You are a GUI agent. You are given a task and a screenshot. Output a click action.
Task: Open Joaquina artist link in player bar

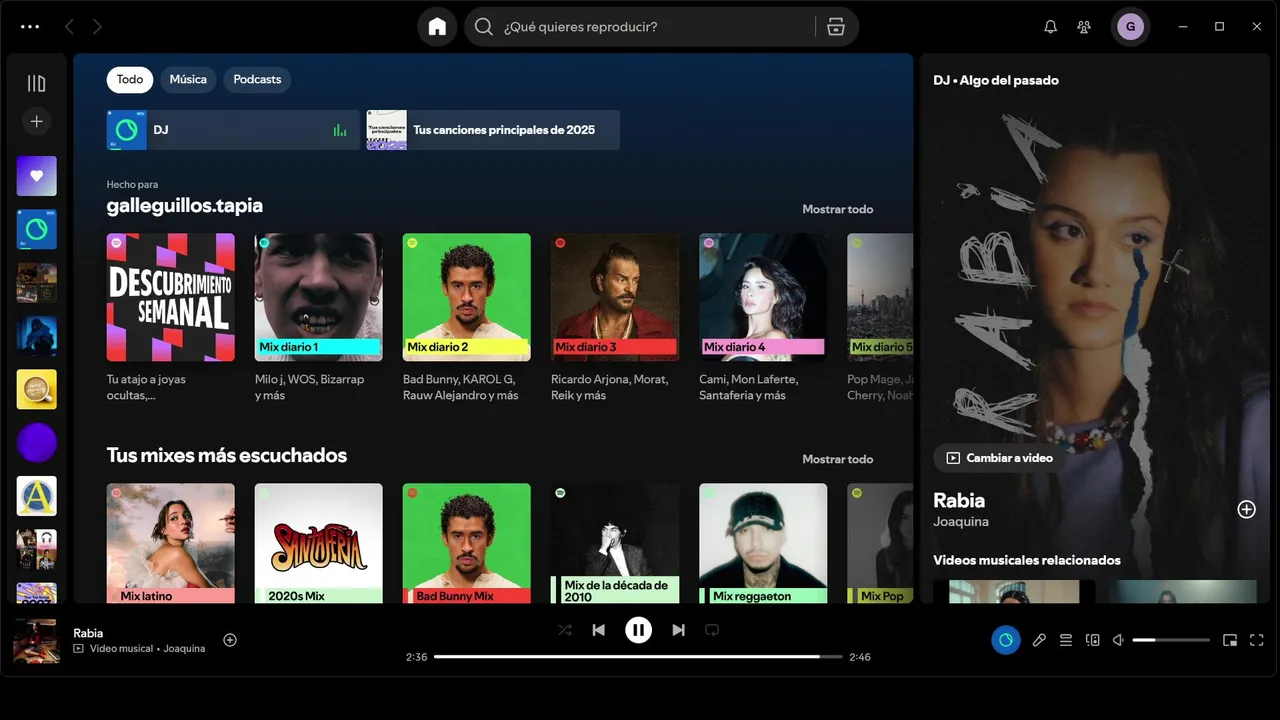point(184,649)
